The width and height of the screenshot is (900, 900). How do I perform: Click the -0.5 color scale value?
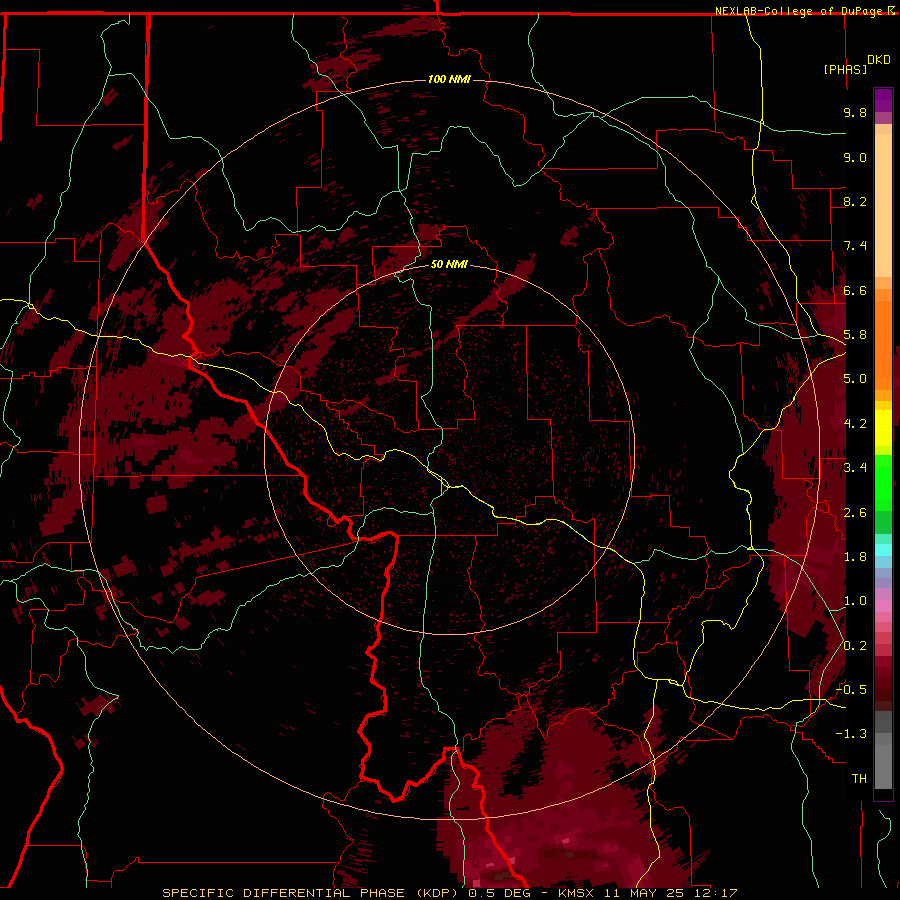[851, 690]
